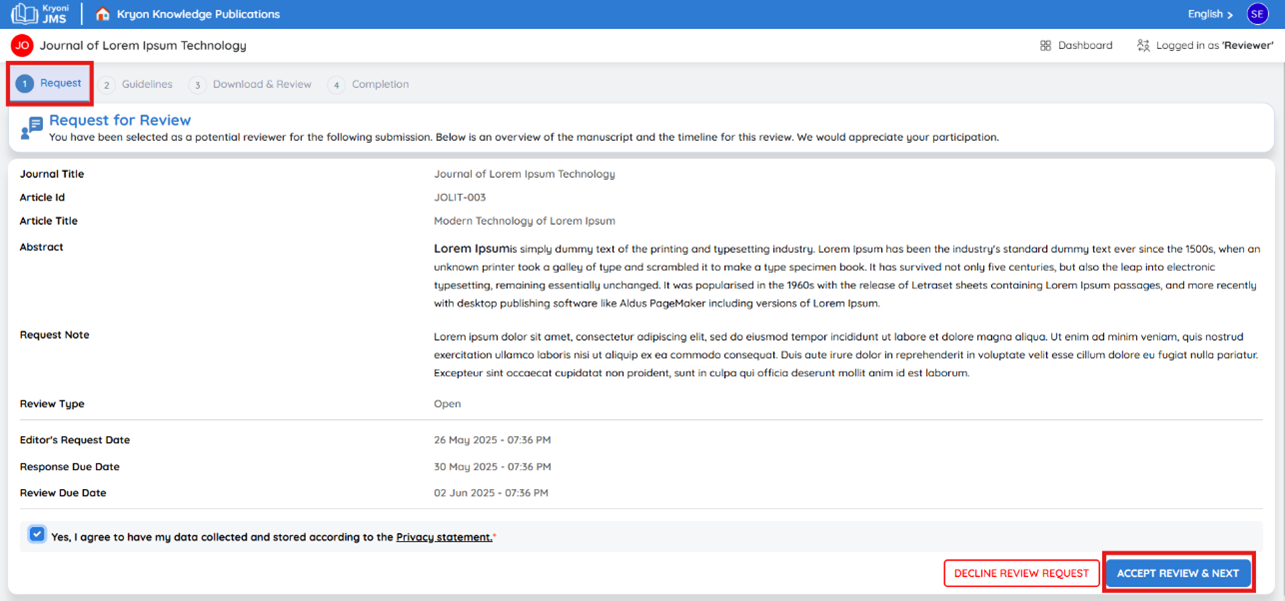Click the Request Note field label
1285x601 pixels.
(x=54, y=335)
